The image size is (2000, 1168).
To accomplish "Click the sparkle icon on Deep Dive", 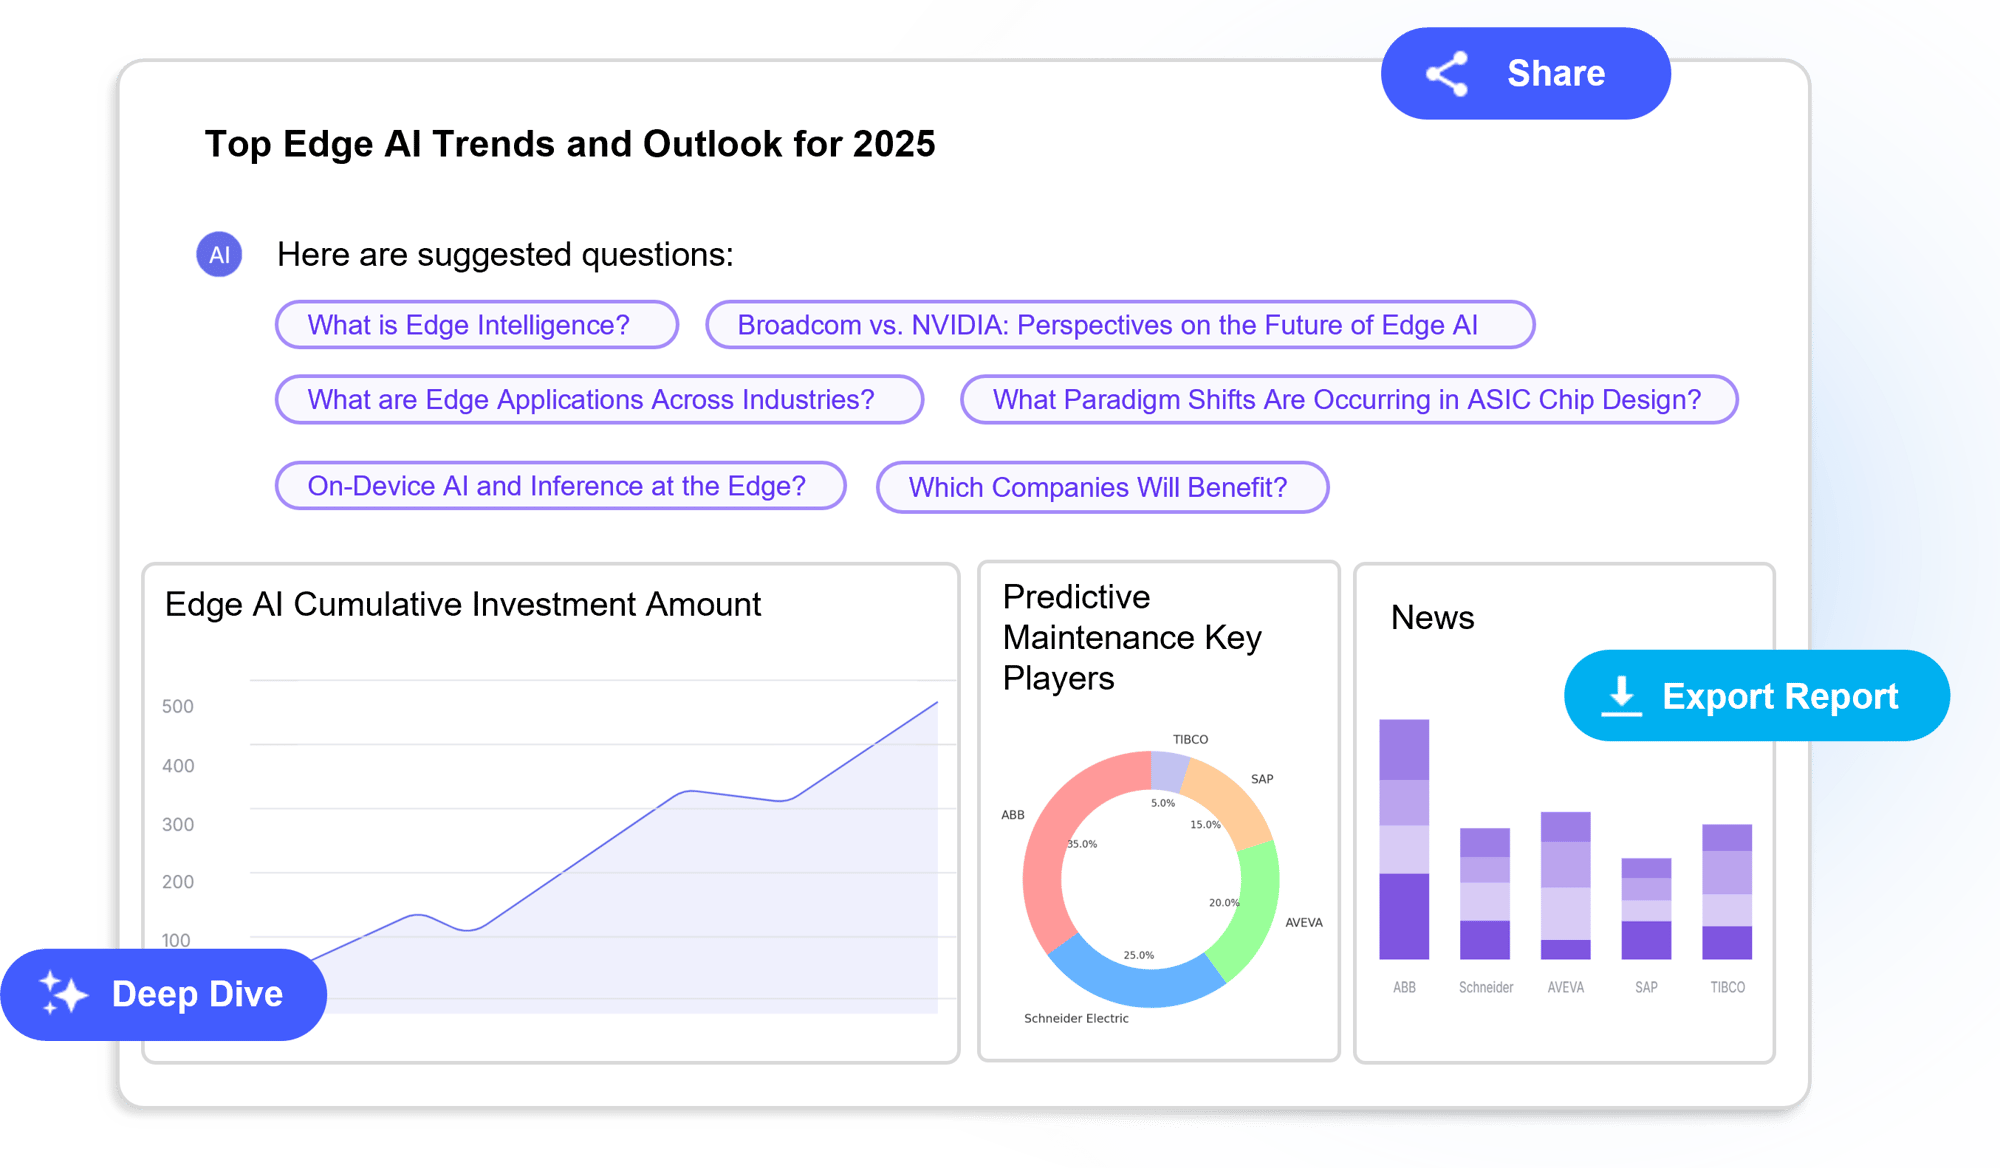I will [63, 993].
